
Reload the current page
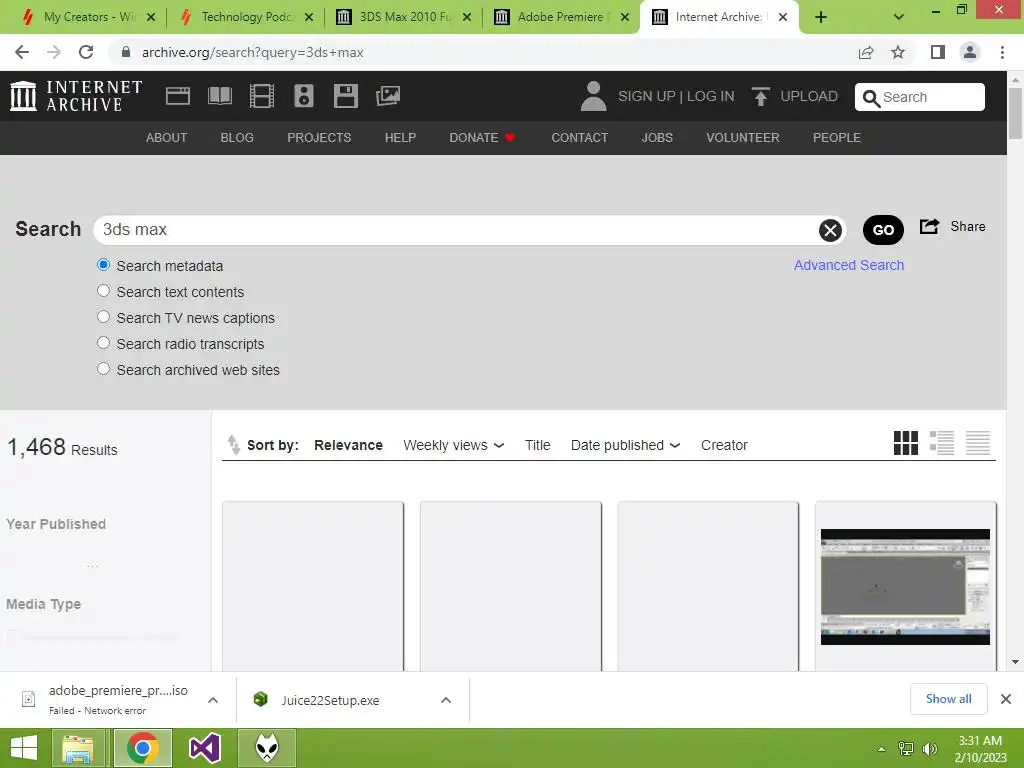tap(86, 52)
